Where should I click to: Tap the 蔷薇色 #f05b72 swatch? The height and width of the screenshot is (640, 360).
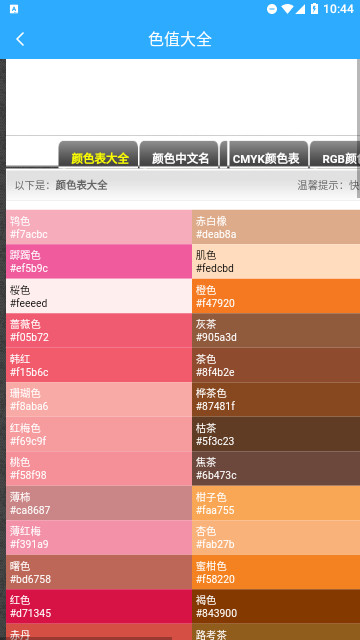click(x=99, y=331)
